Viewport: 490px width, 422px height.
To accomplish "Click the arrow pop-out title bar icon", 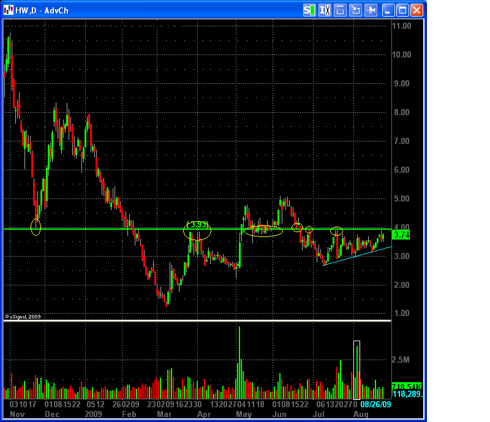I will point(355,10).
